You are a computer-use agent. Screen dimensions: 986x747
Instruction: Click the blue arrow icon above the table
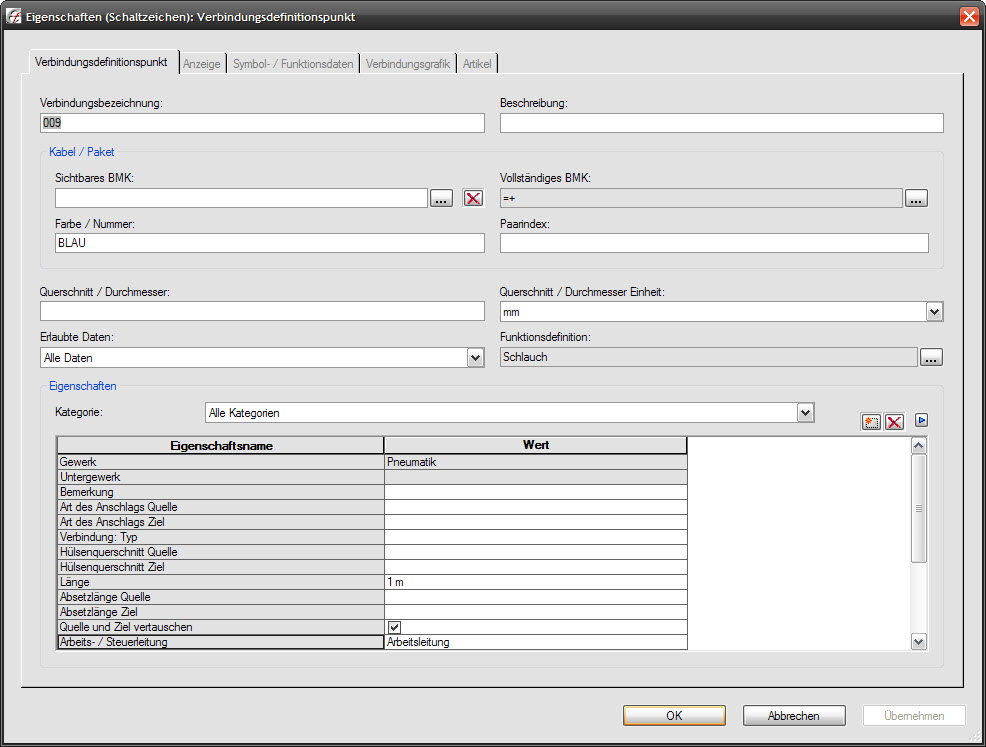pyautogui.click(x=921, y=420)
